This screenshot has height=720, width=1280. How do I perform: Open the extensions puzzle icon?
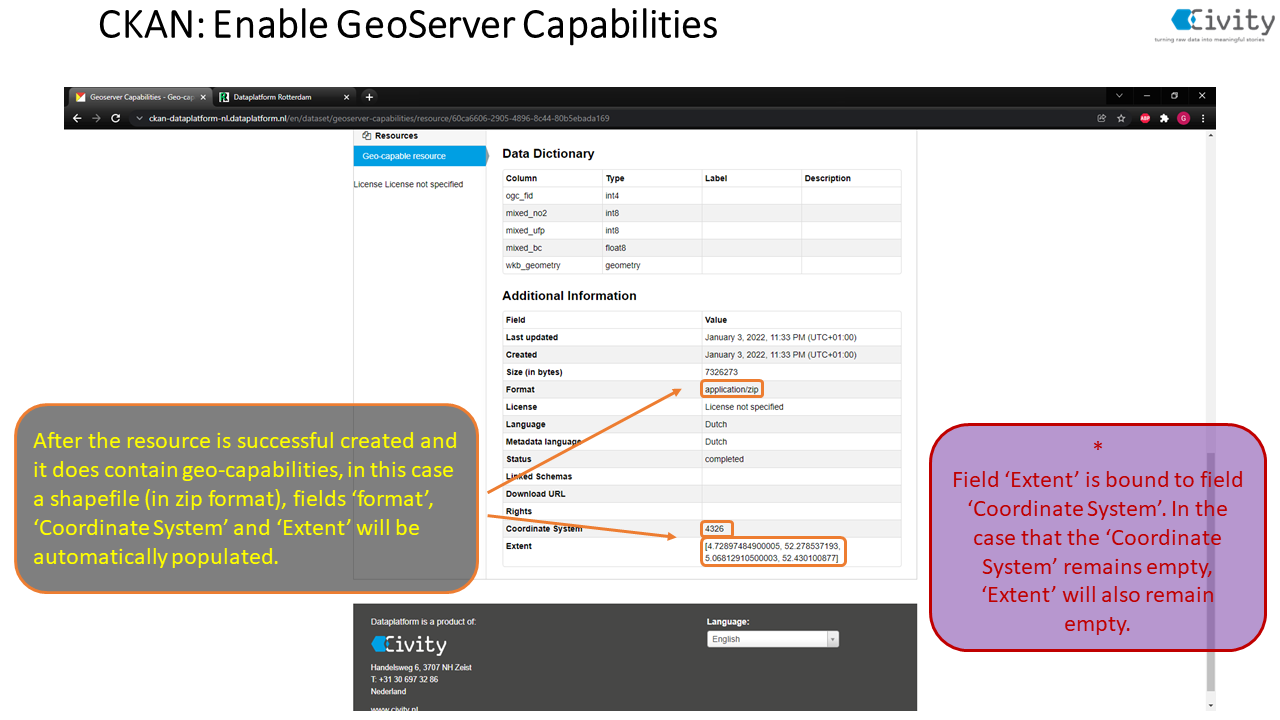[1164, 118]
